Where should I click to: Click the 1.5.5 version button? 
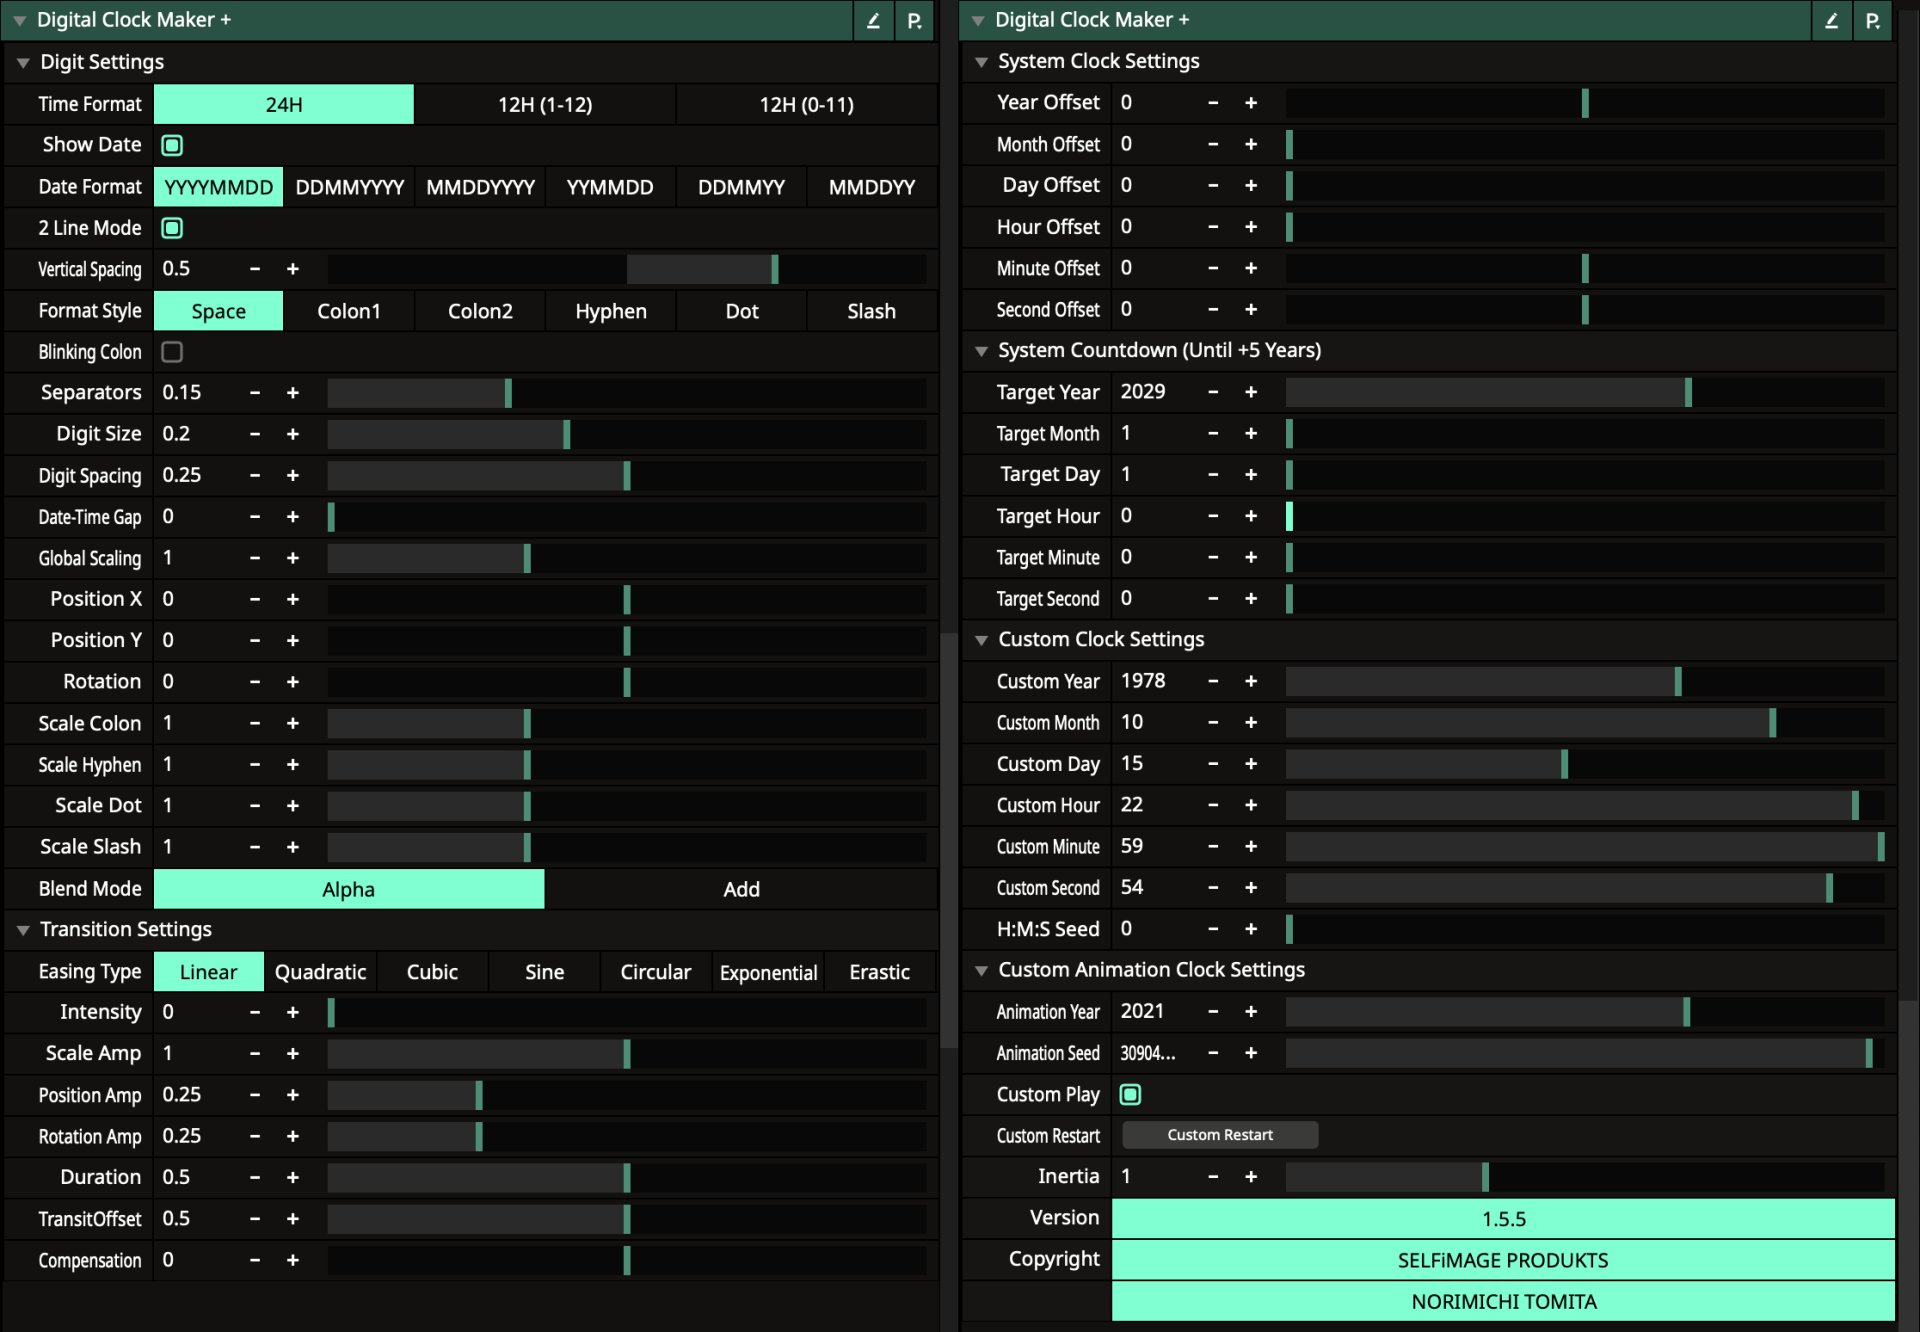click(x=1503, y=1219)
